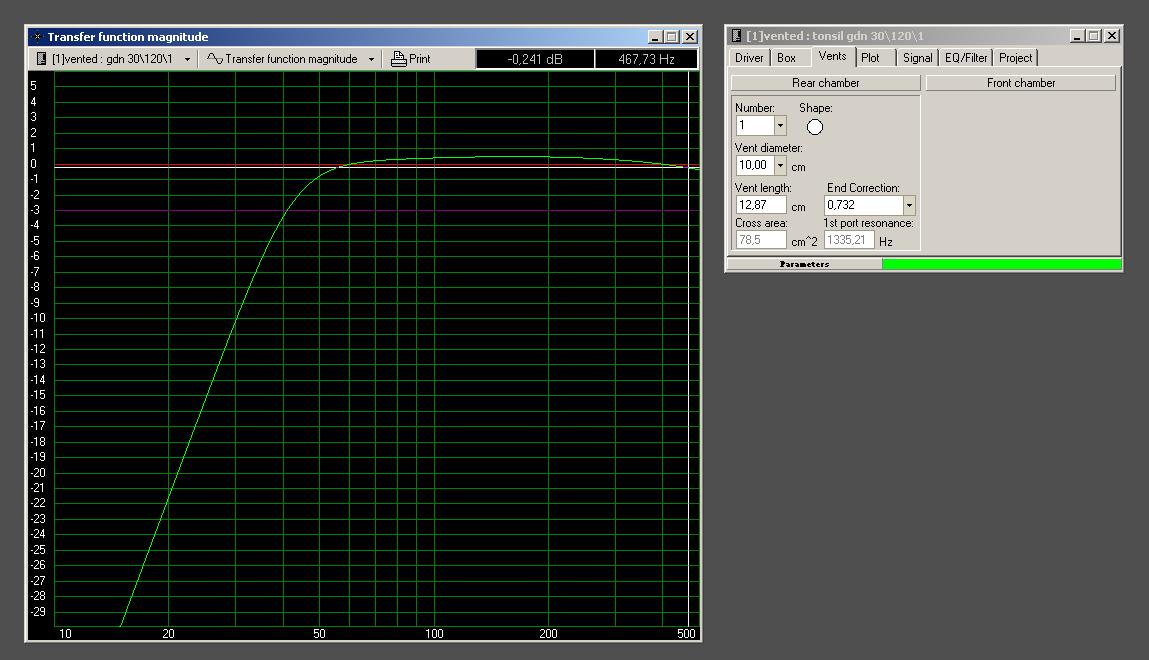Switch to the Driver tab
This screenshot has height=660, width=1149.
(x=749, y=58)
